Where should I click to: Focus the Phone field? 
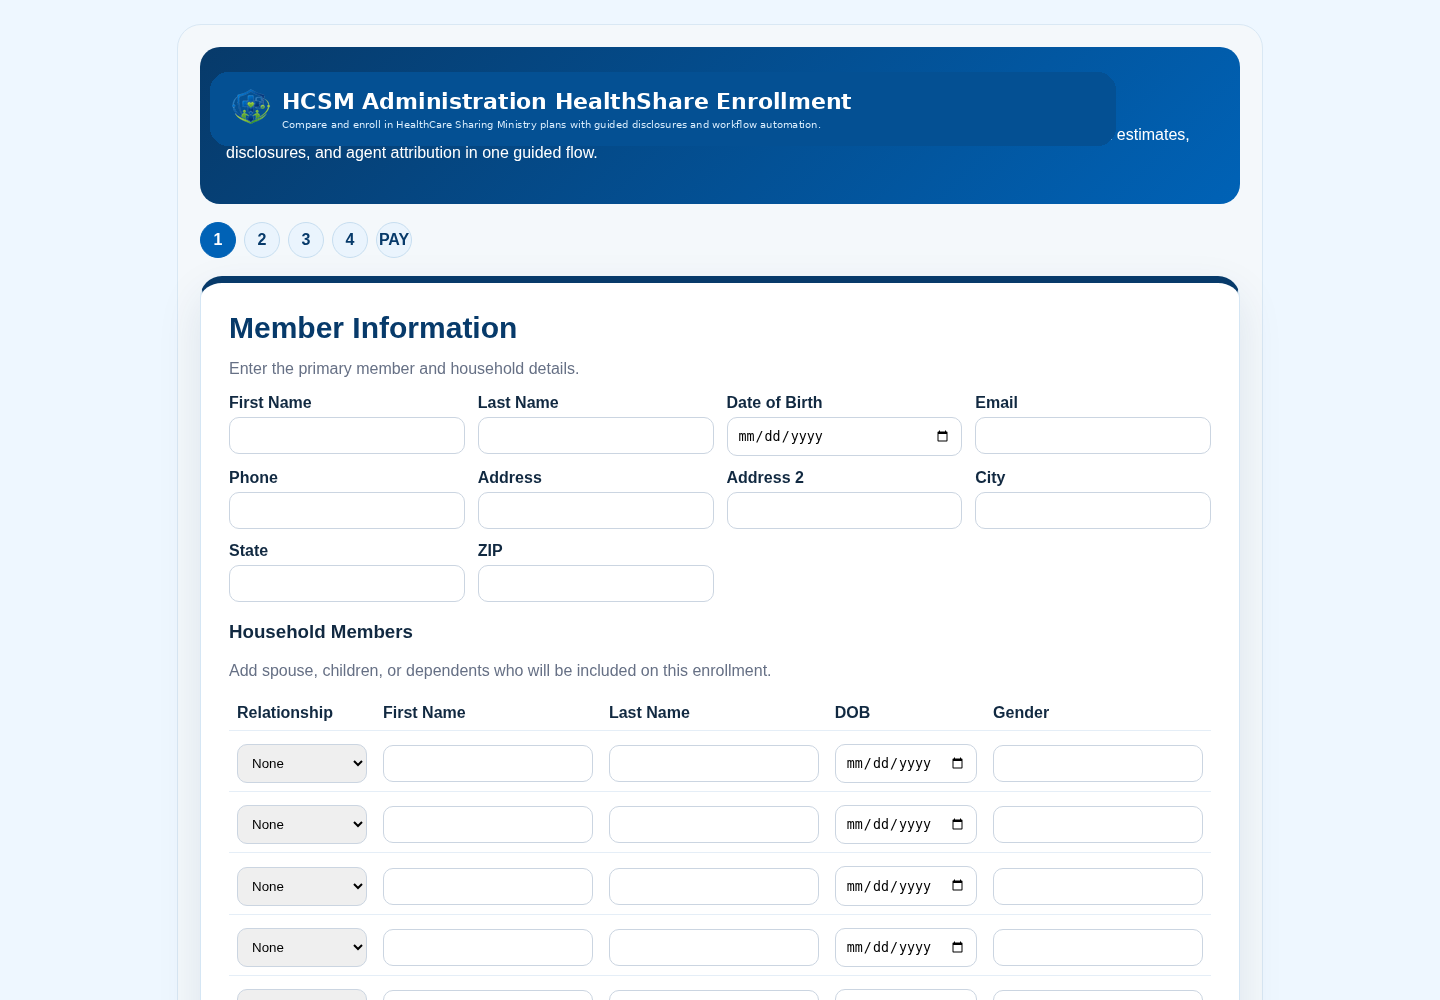coord(347,511)
